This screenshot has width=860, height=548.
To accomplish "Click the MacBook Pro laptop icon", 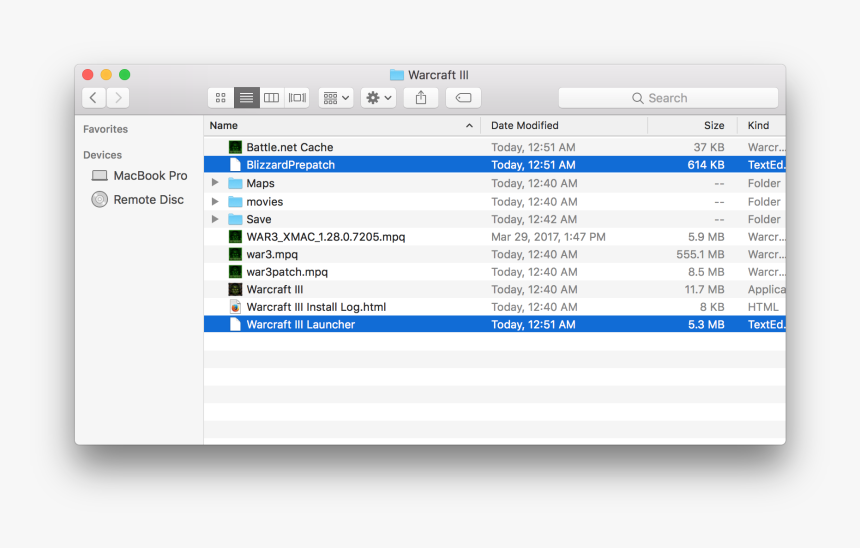I will click(x=99, y=176).
